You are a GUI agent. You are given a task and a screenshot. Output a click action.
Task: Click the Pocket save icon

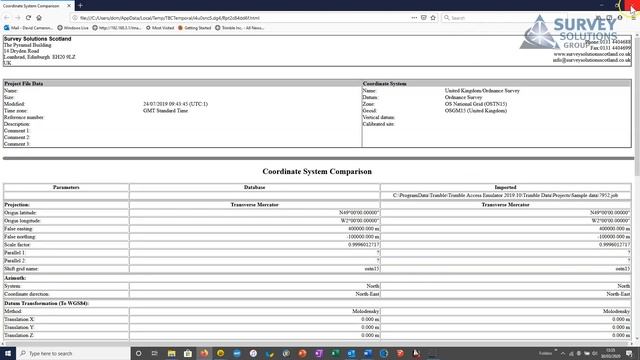tap(424, 18)
